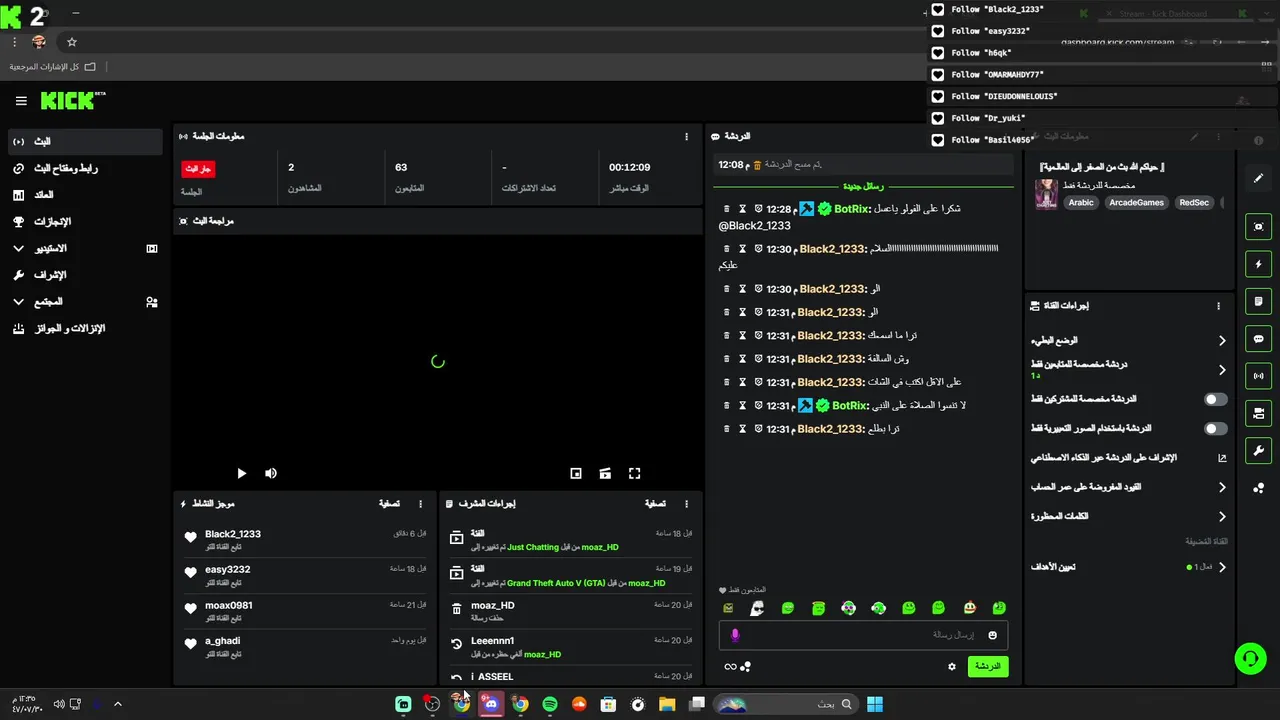Enter fullscreen on the stream preview
The image size is (1280, 720).
(634, 474)
